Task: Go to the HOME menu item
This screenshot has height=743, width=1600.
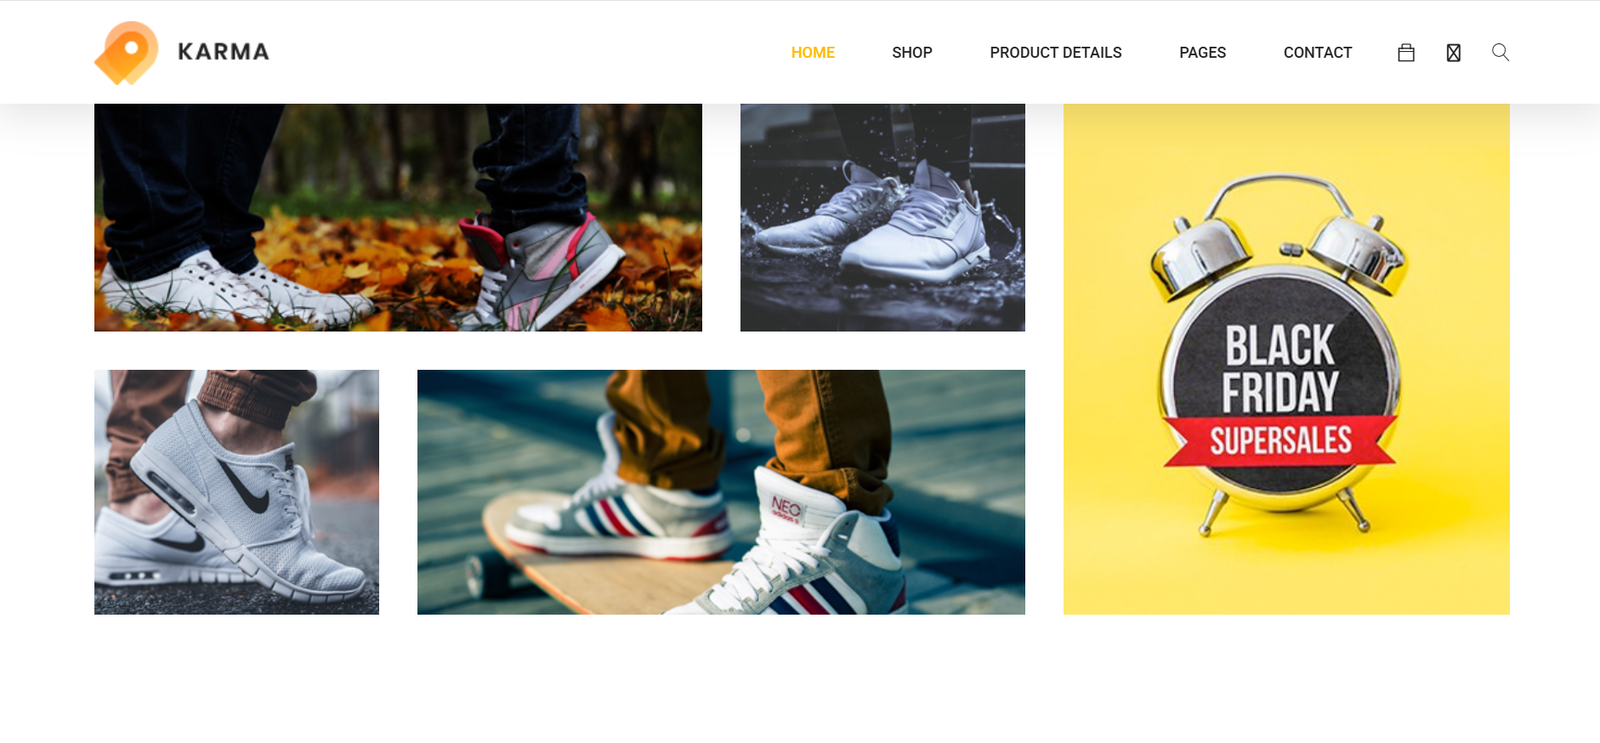Action: (x=813, y=52)
